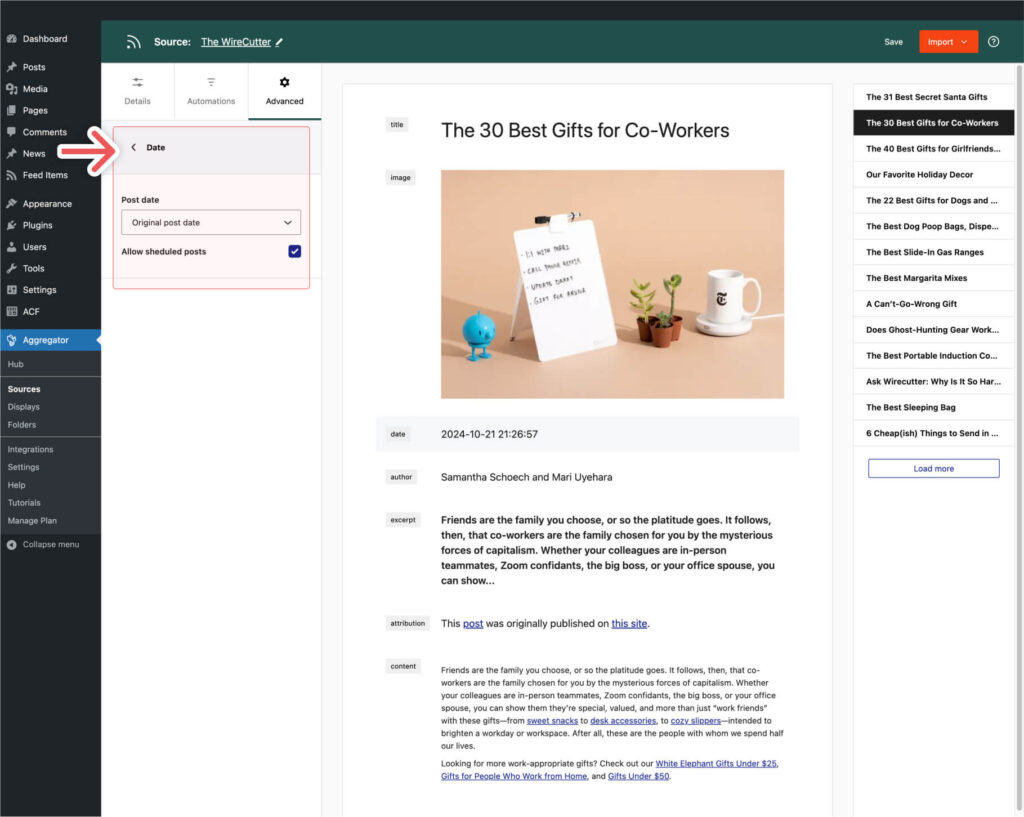Click the Load more button
The height and width of the screenshot is (817, 1024).
point(933,468)
